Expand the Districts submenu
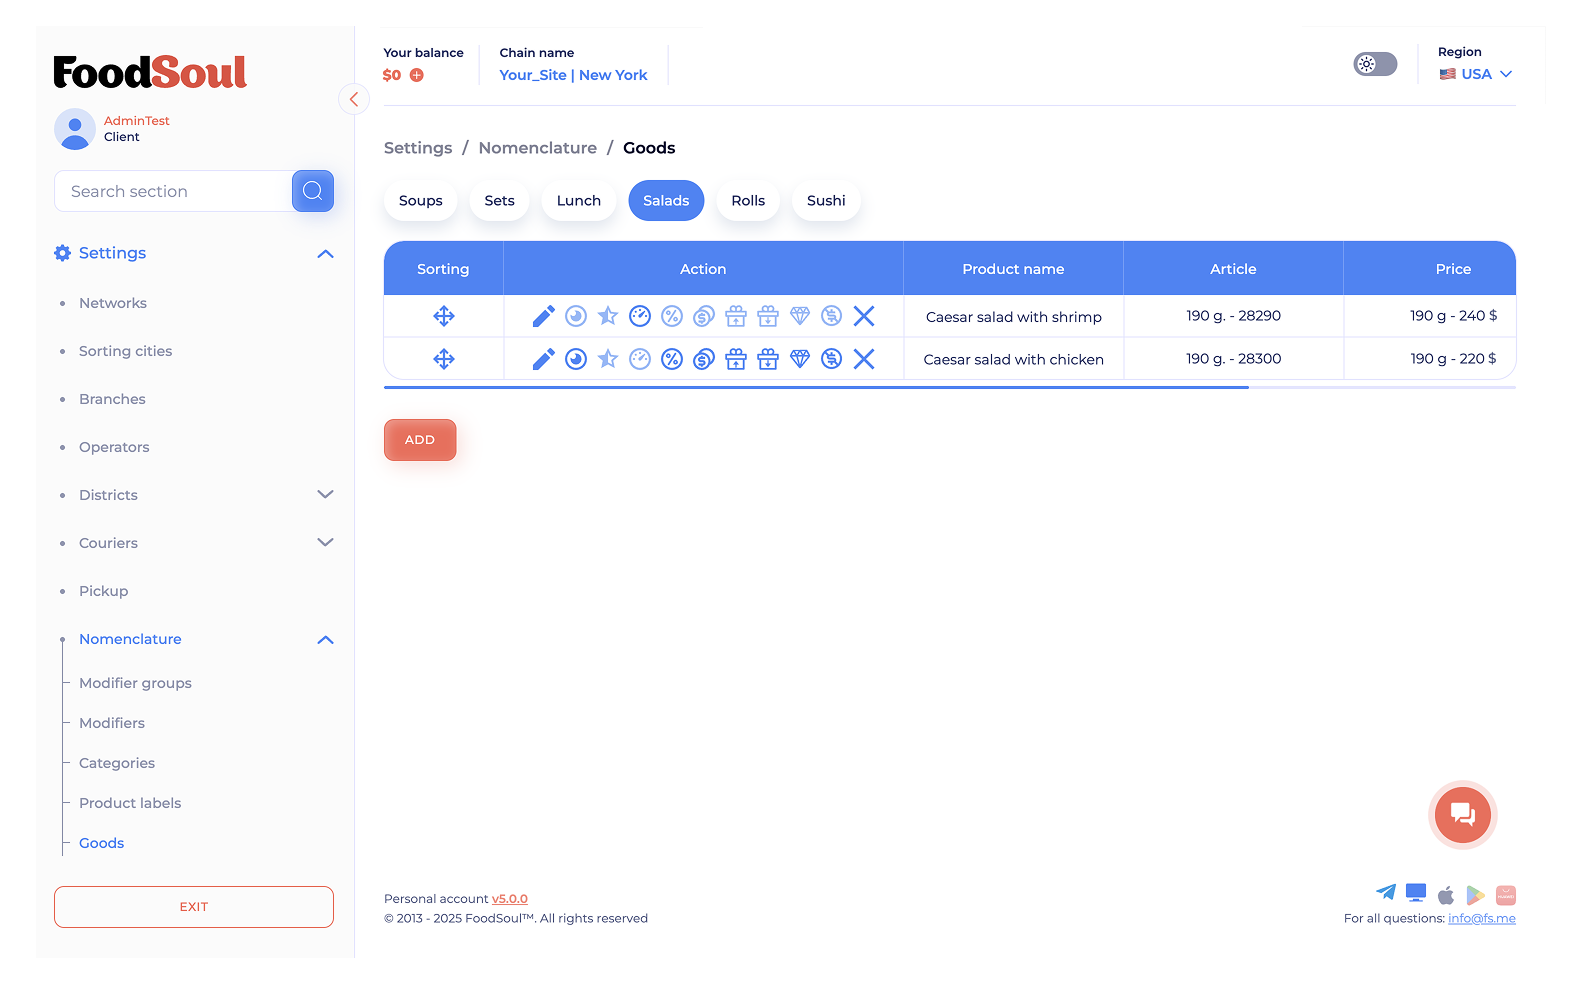The width and height of the screenshot is (1582, 991). pyautogui.click(x=325, y=495)
